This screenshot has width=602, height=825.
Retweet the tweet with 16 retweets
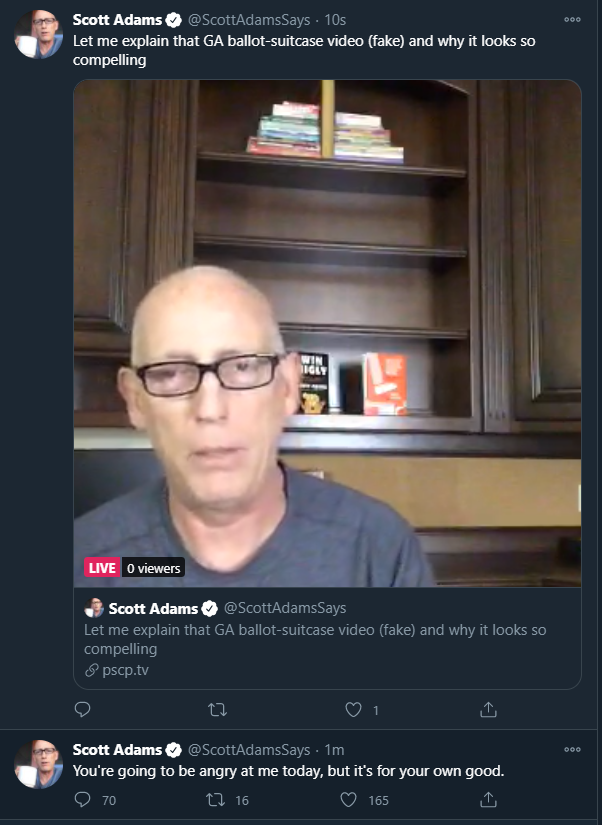(x=215, y=800)
